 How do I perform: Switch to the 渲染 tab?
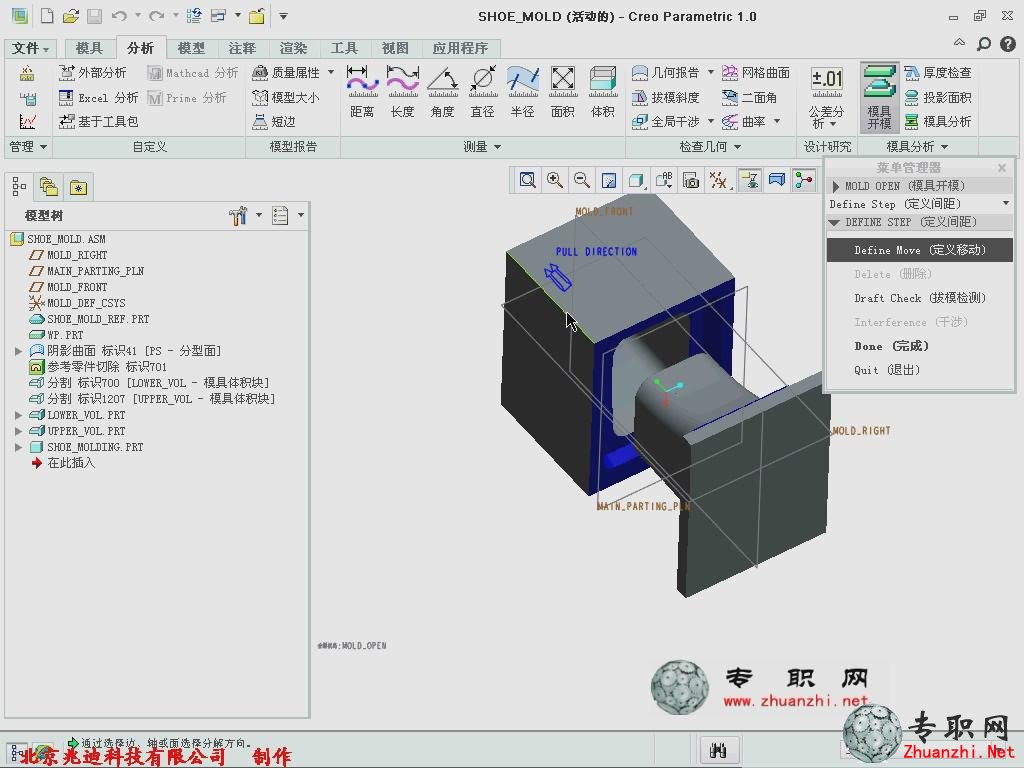293,48
